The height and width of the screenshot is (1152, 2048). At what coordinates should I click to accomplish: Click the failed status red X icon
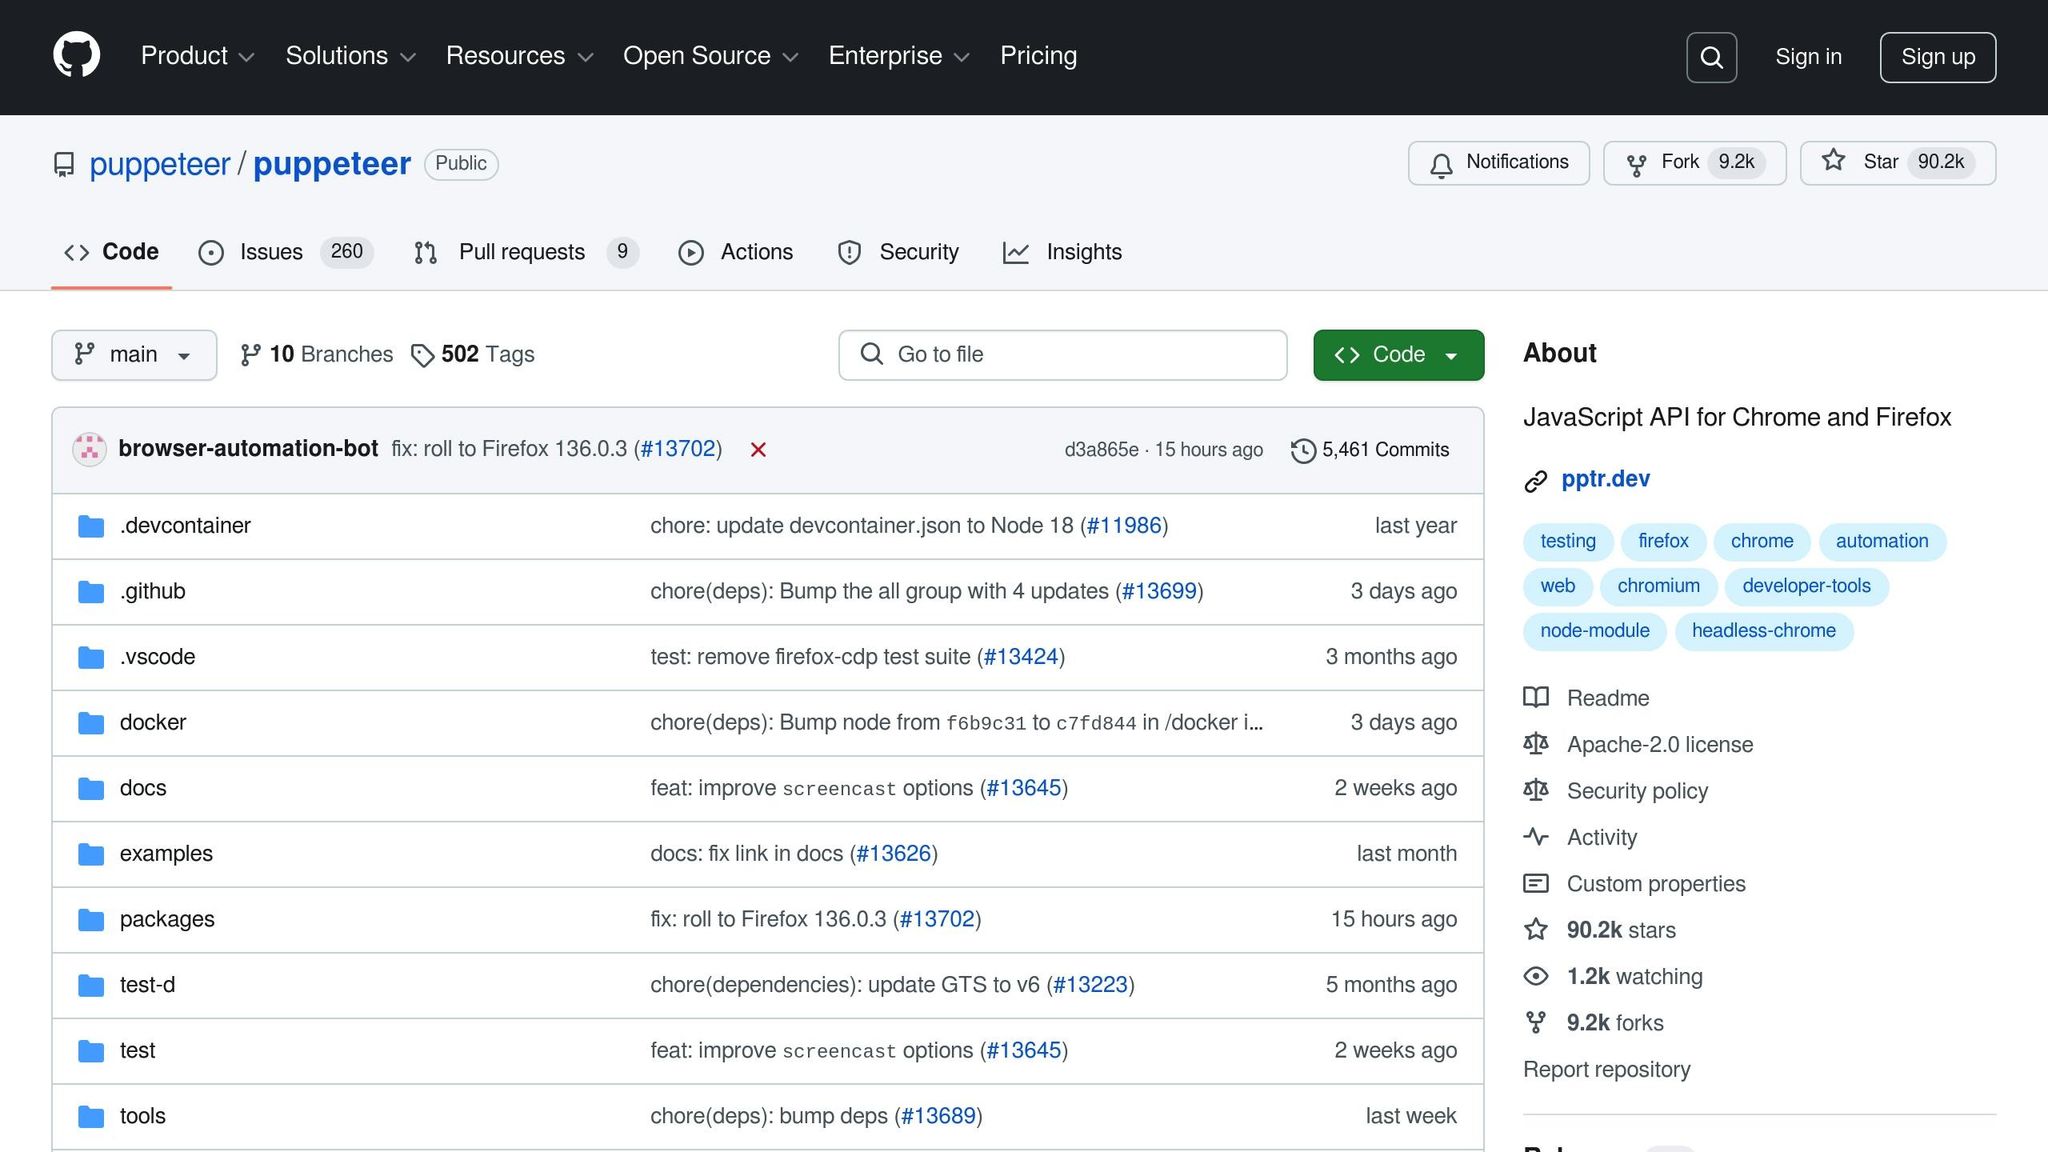tap(758, 450)
